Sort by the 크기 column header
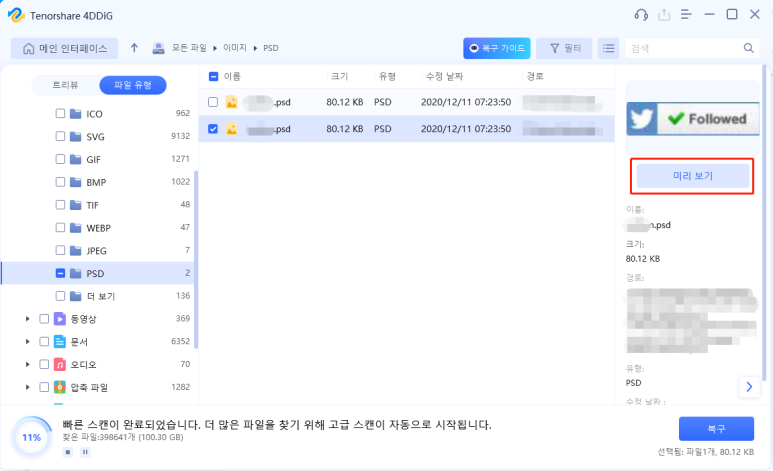Viewport: 773px width, 471px height. tap(339, 76)
